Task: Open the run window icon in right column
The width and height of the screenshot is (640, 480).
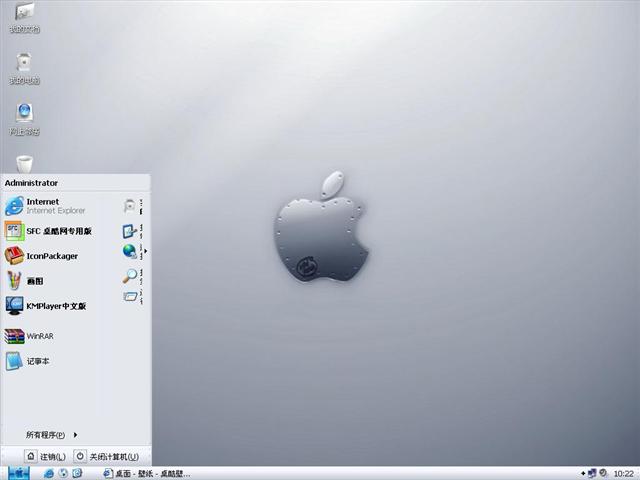Action: 130,296
